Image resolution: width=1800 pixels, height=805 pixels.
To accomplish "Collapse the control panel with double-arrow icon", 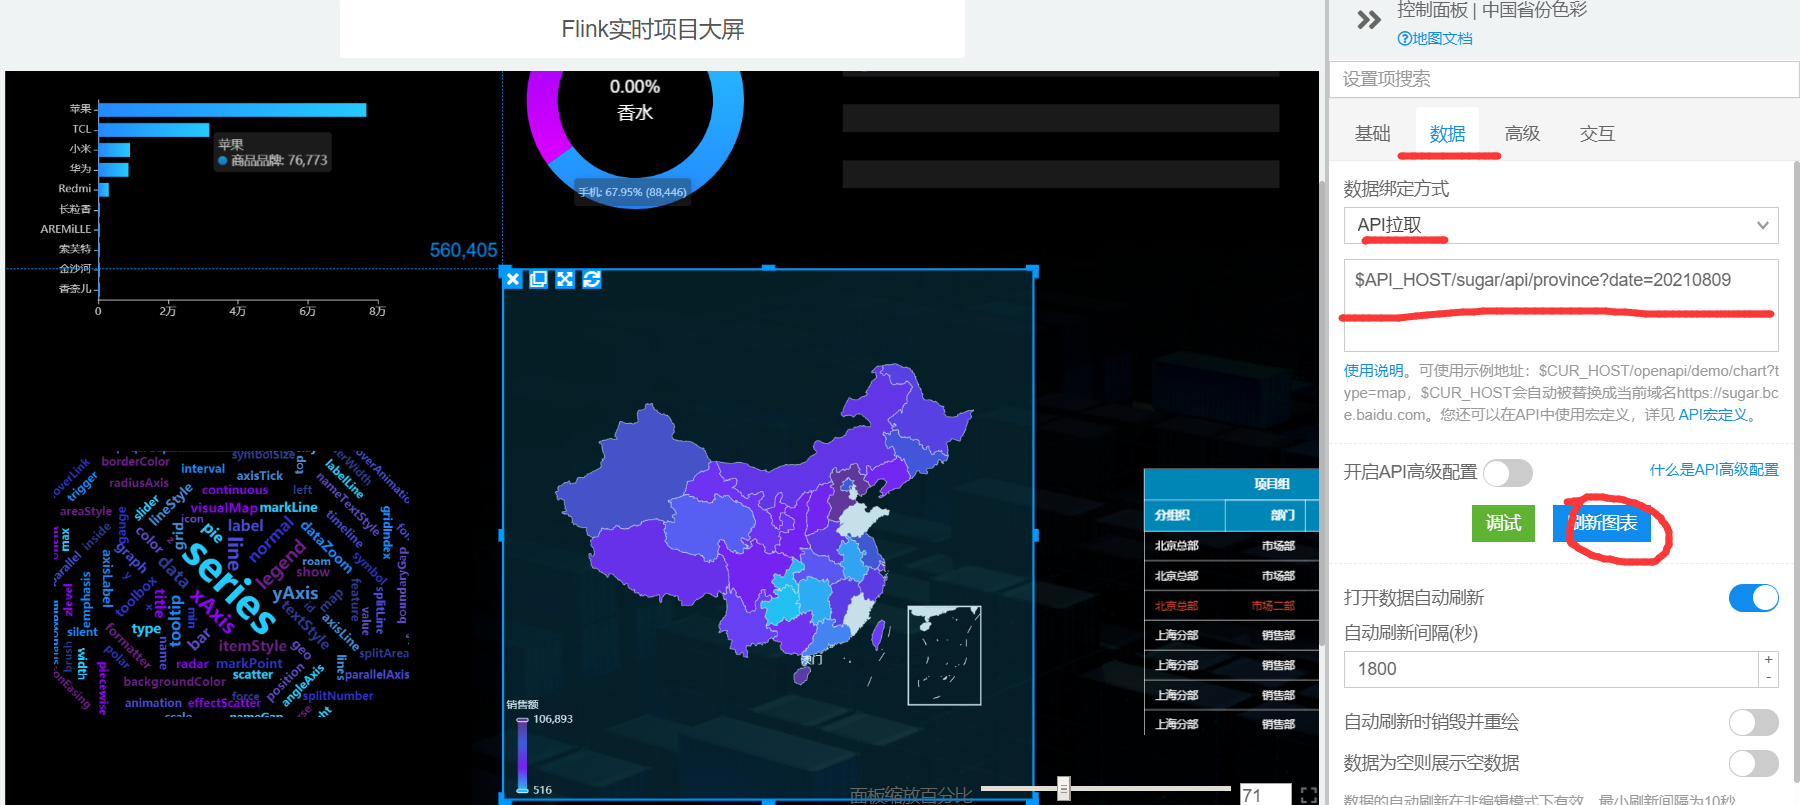I will click(x=1368, y=20).
